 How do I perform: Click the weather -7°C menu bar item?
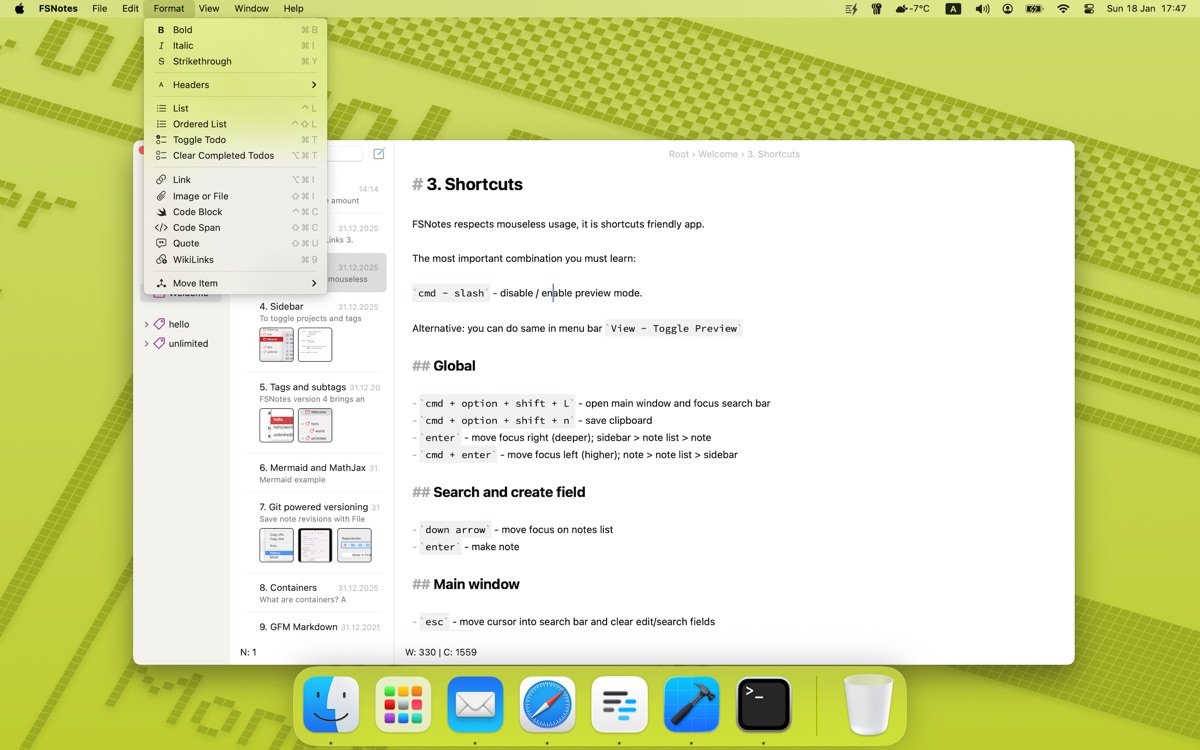tap(912, 8)
